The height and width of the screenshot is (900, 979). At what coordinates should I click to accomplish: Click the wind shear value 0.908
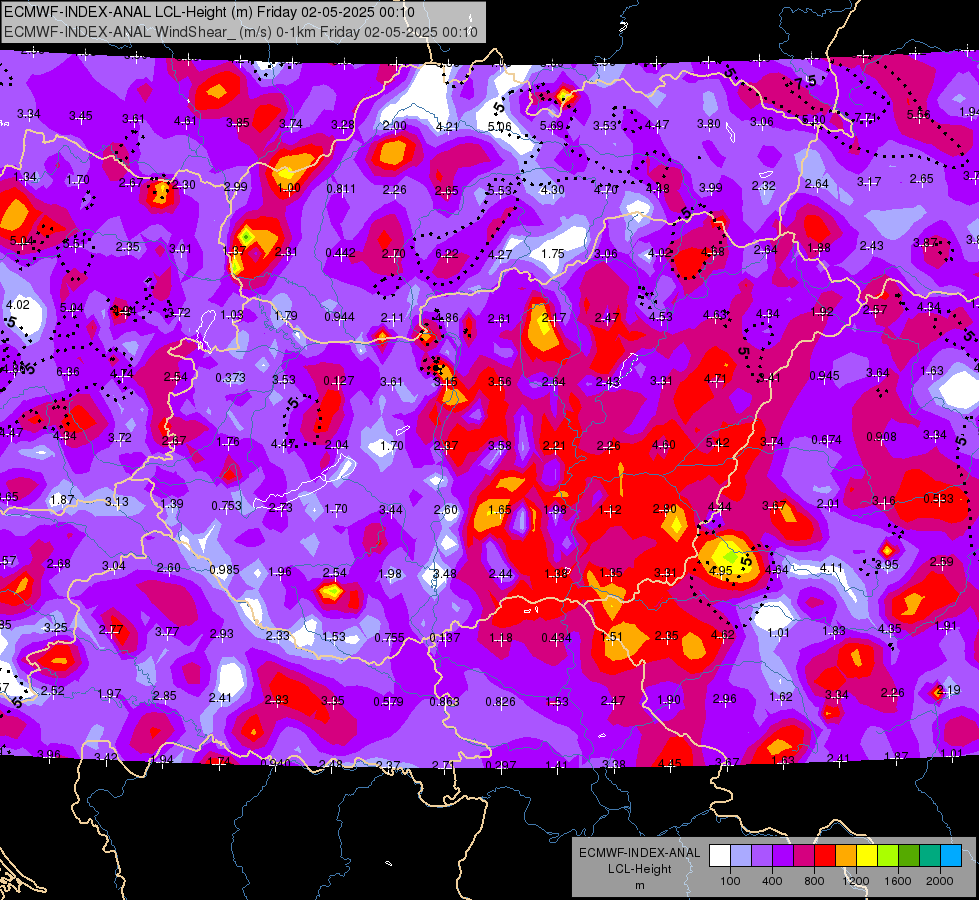click(881, 437)
